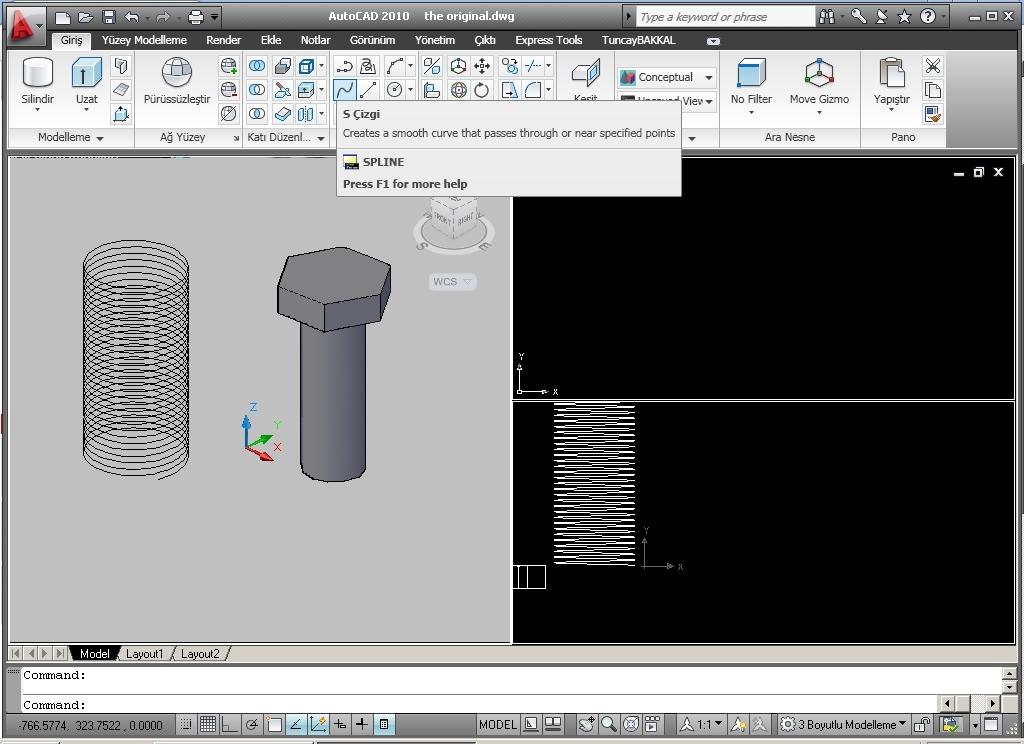Switch to the Layout2 tab
Image resolution: width=1024 pixels, height=744 pixels.
pyautogui.click(x=200, y=653)
